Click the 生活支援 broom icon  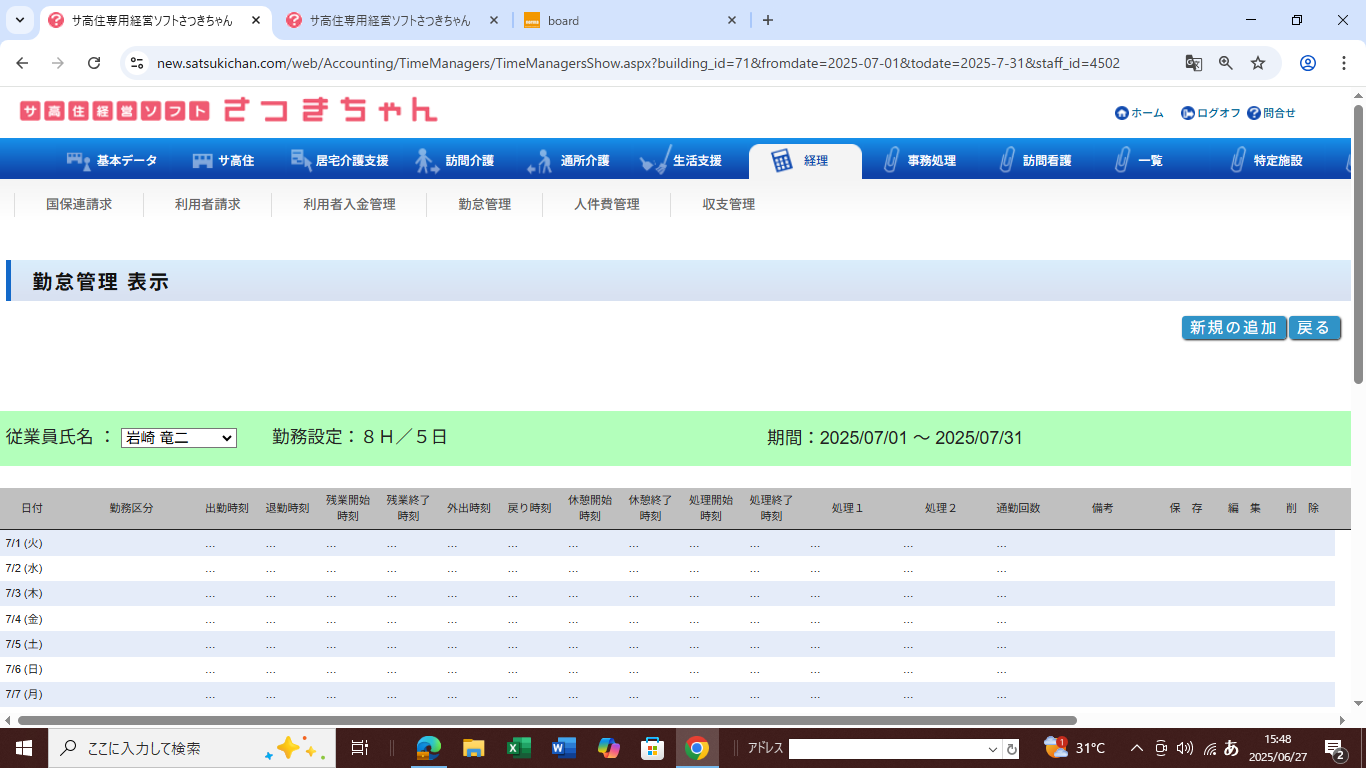pos(654,160)
